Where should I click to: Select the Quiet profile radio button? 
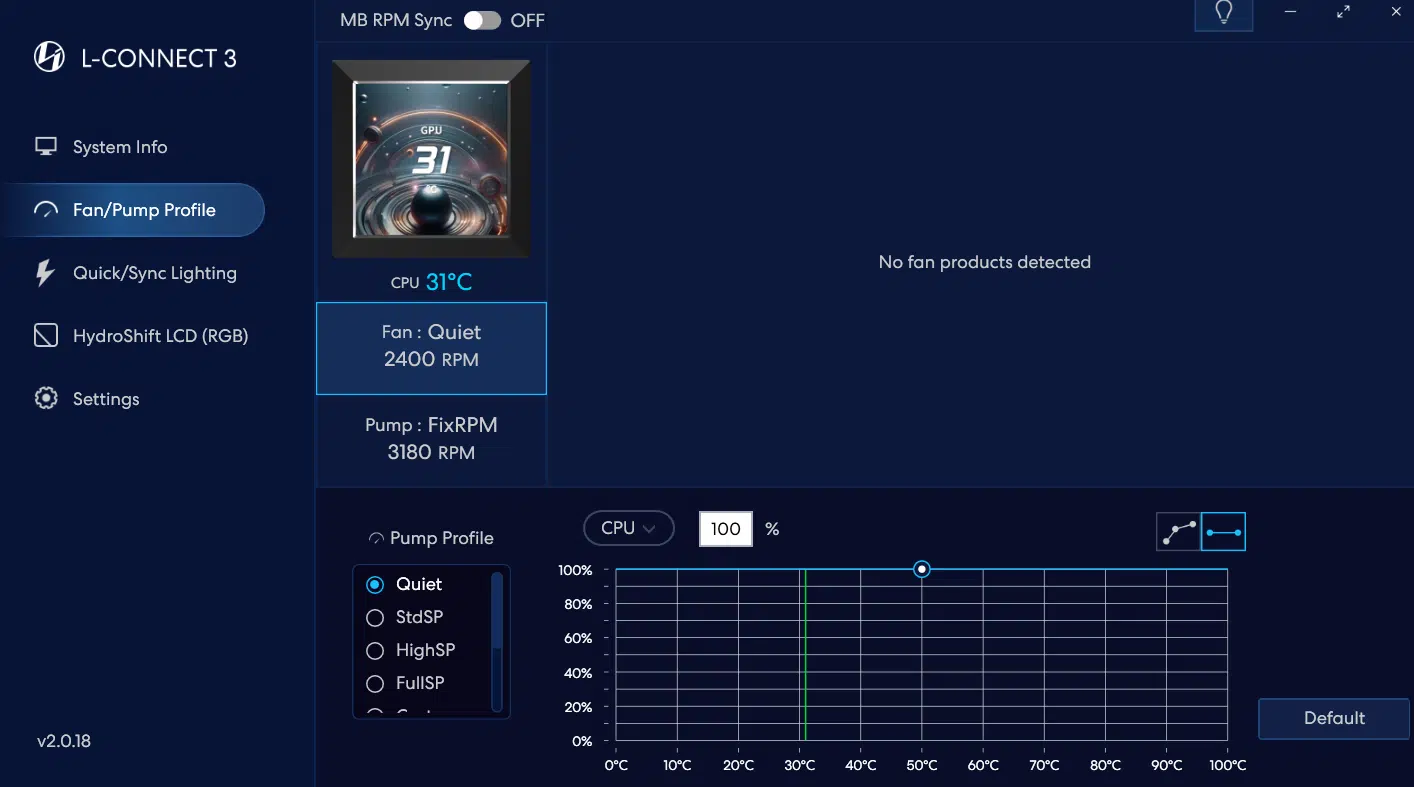point(375,585)
